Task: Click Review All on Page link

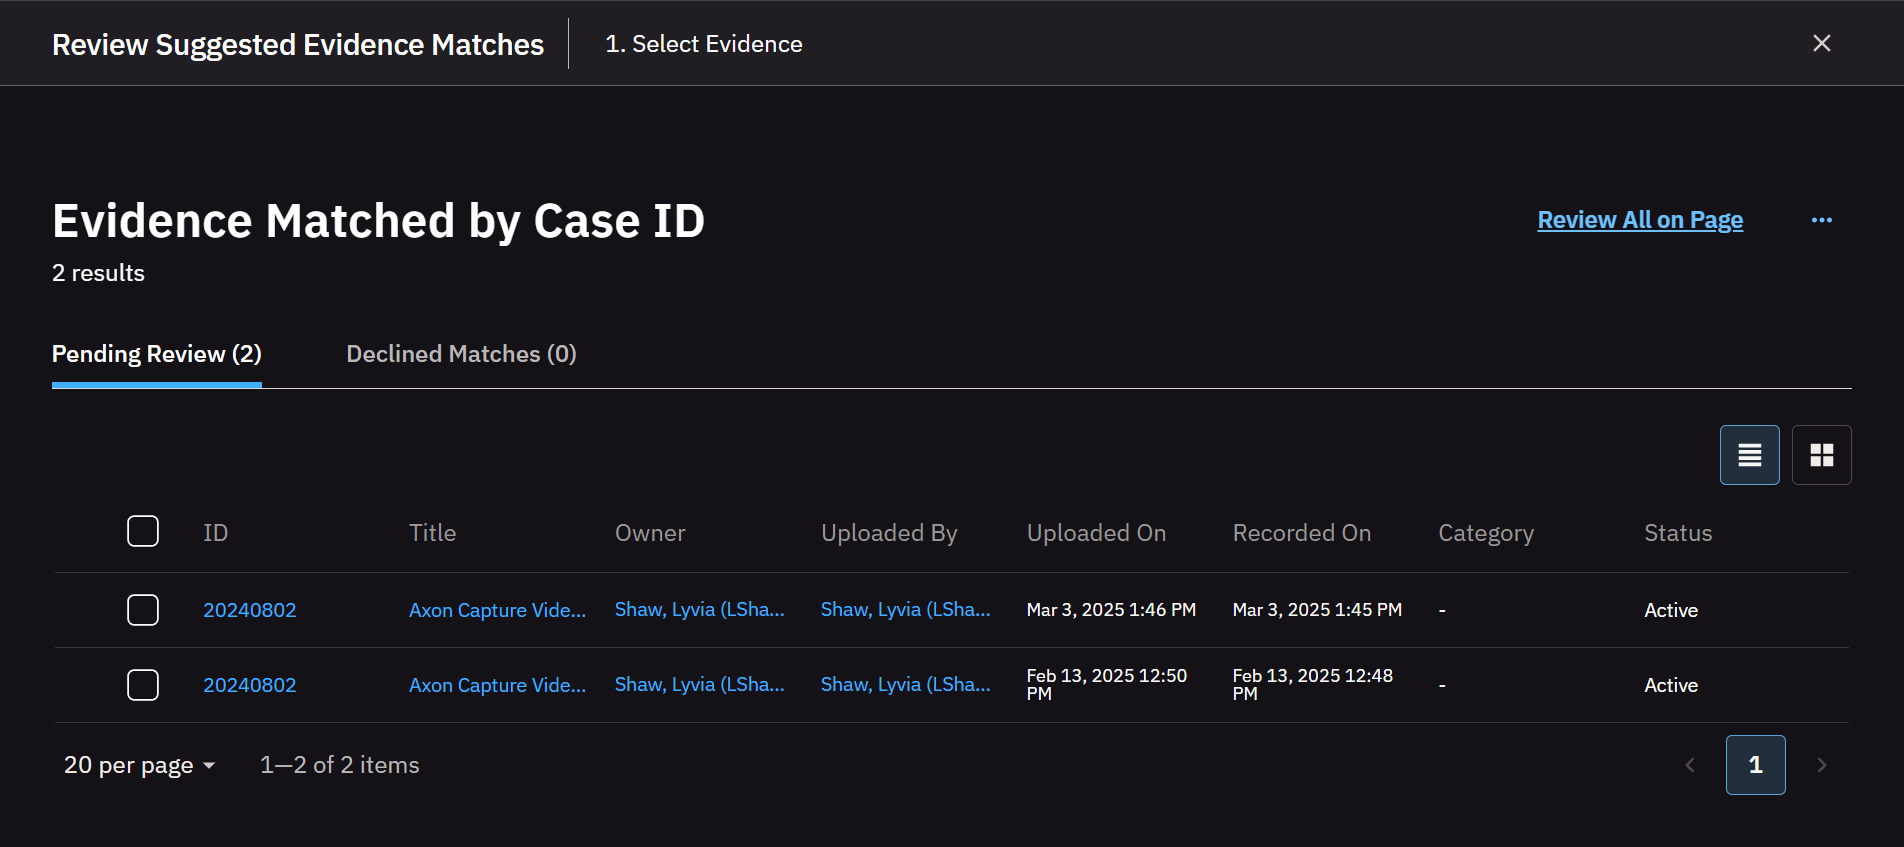Action: pos(1640,220)
